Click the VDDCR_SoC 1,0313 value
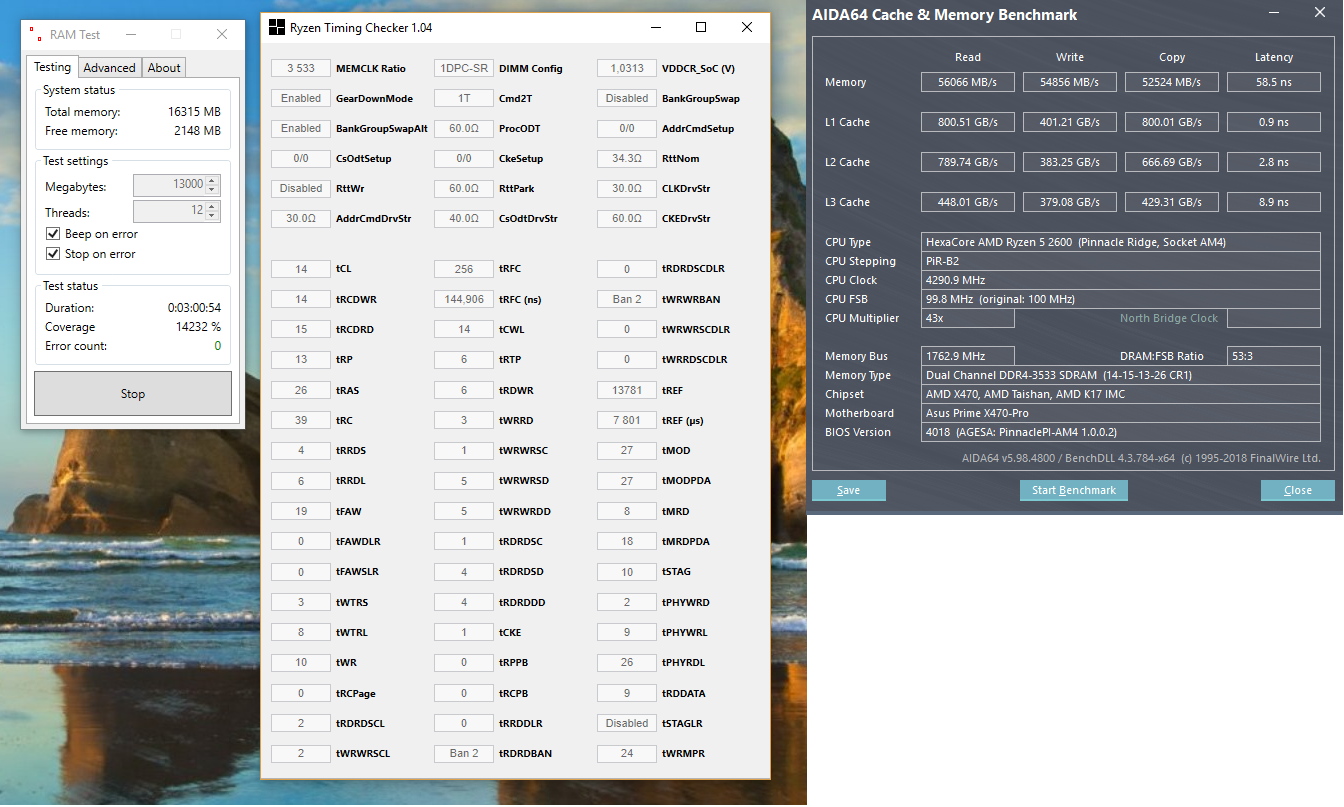The width and height of the screenshot is (1344, 807). pos(627,68)
